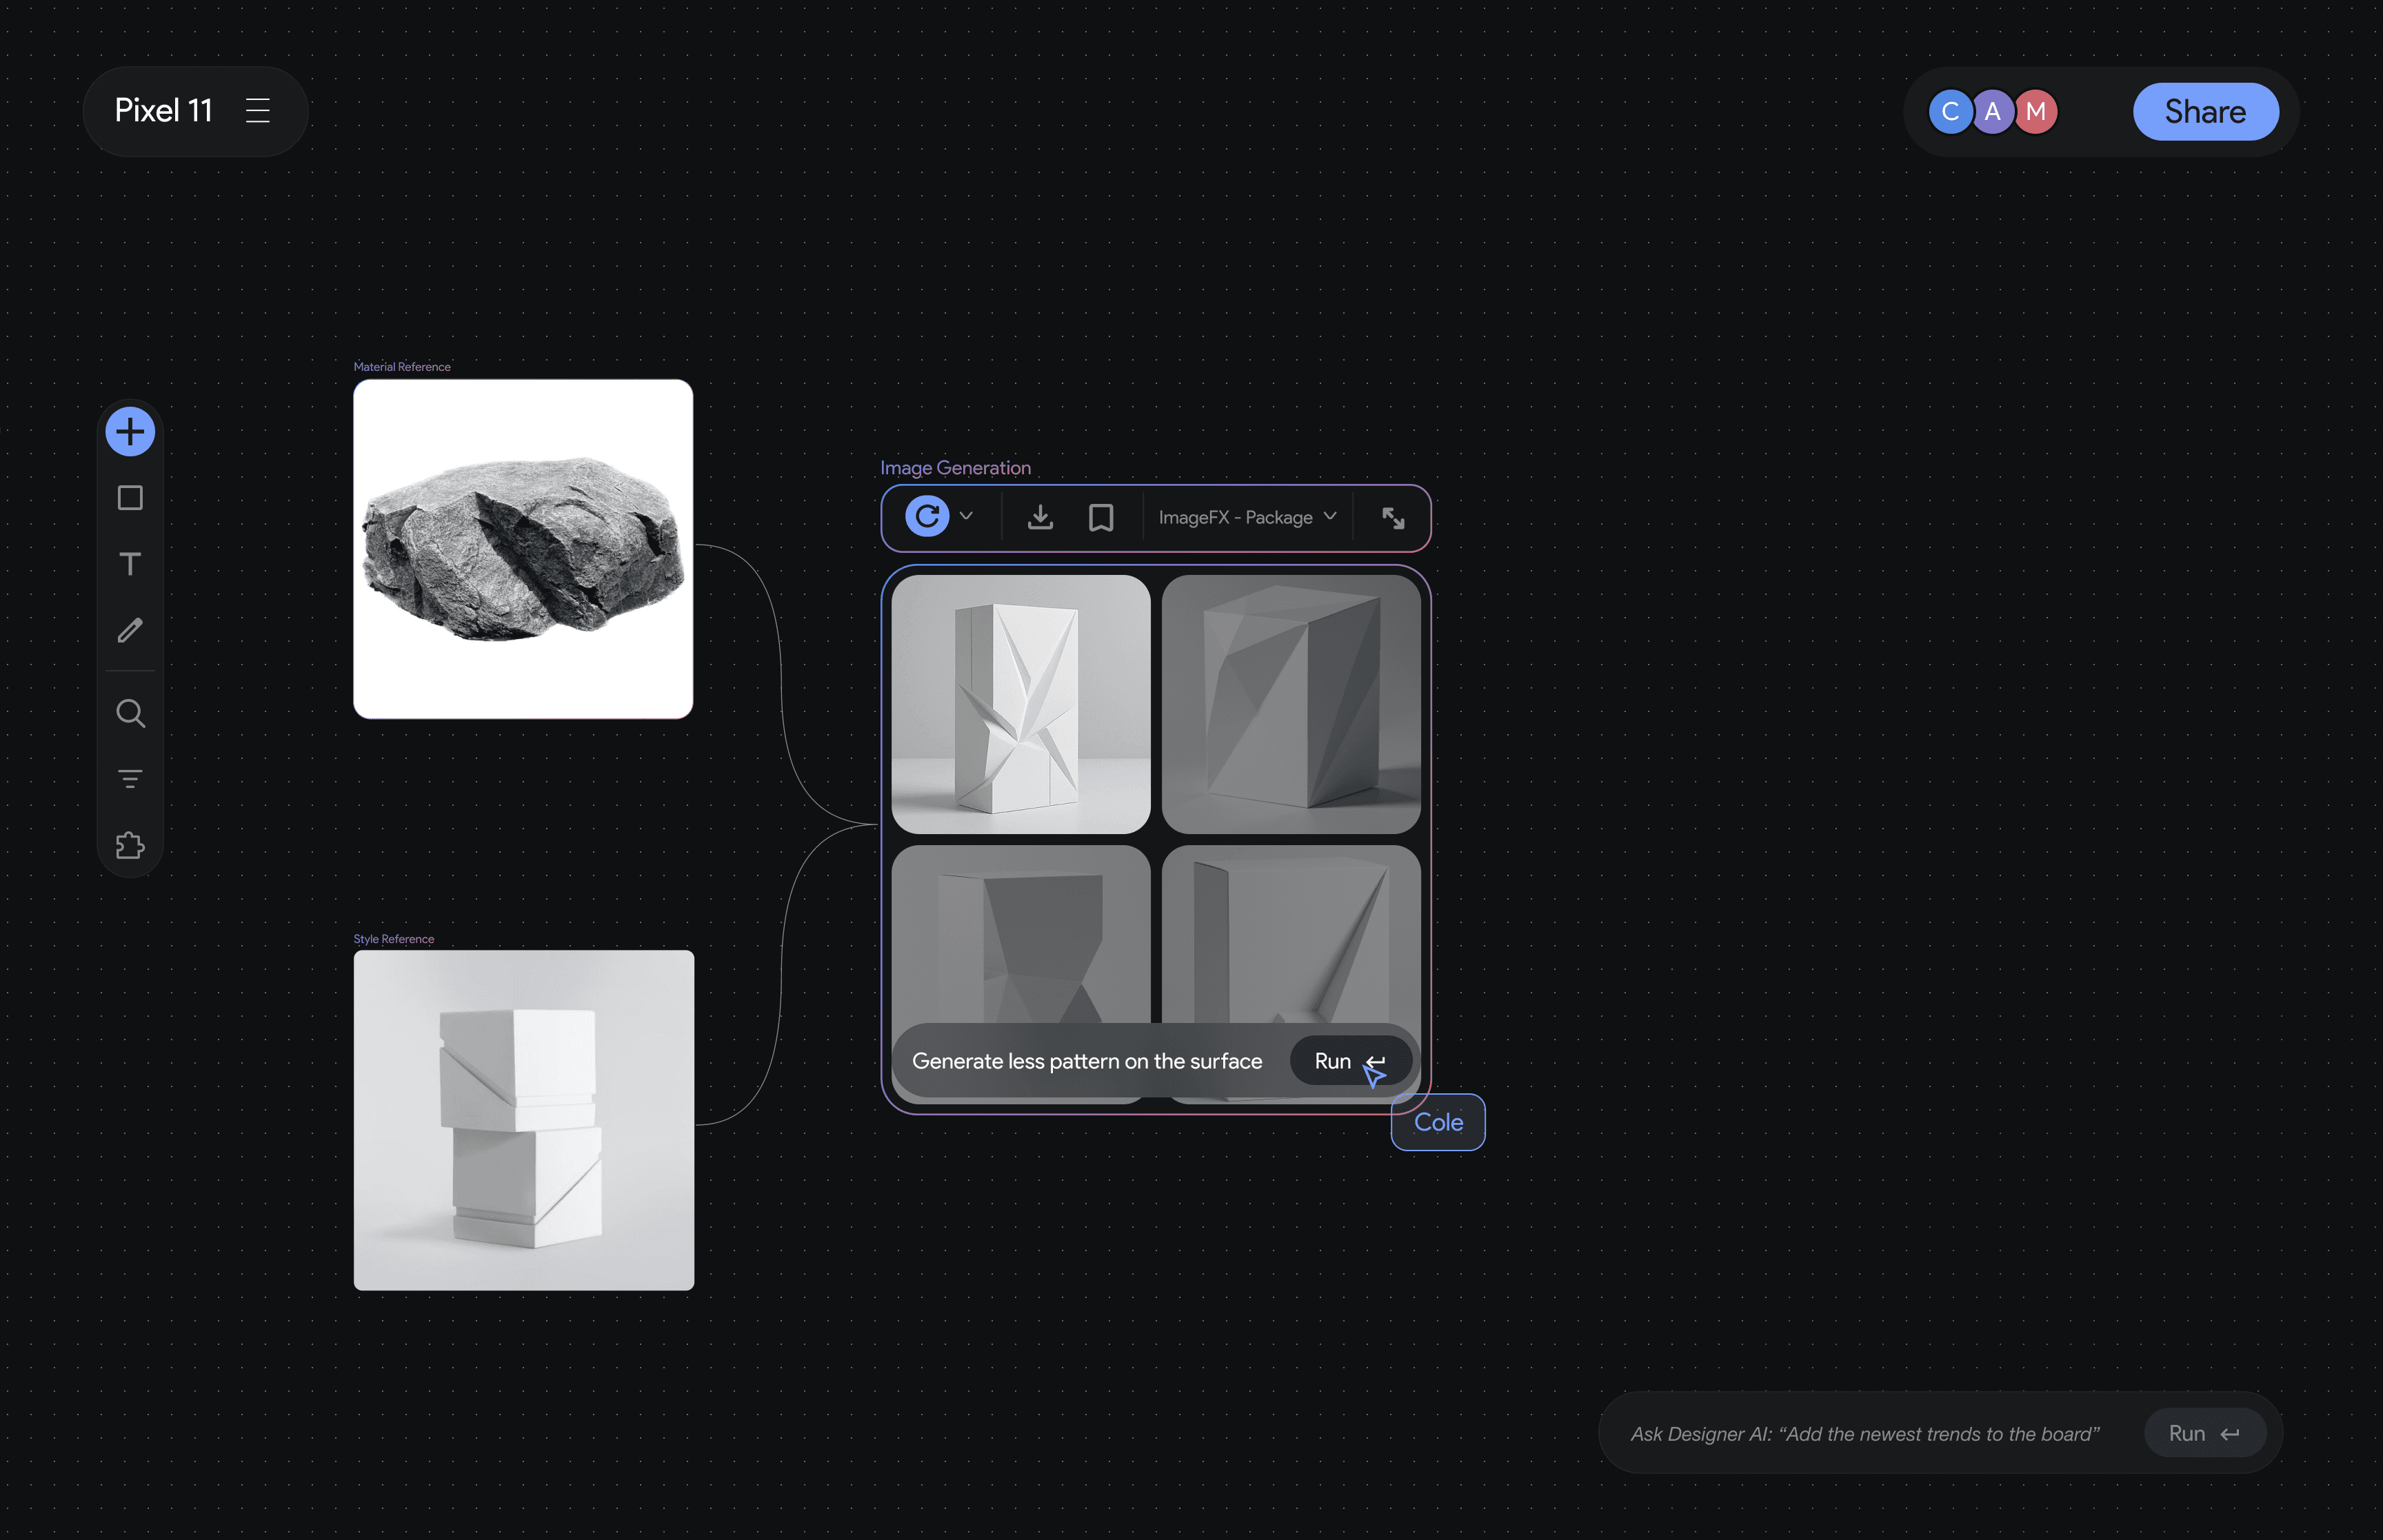Download the generated images
The height and width of the screenshot is (1540, 2383).
[x=1040, y=517]
